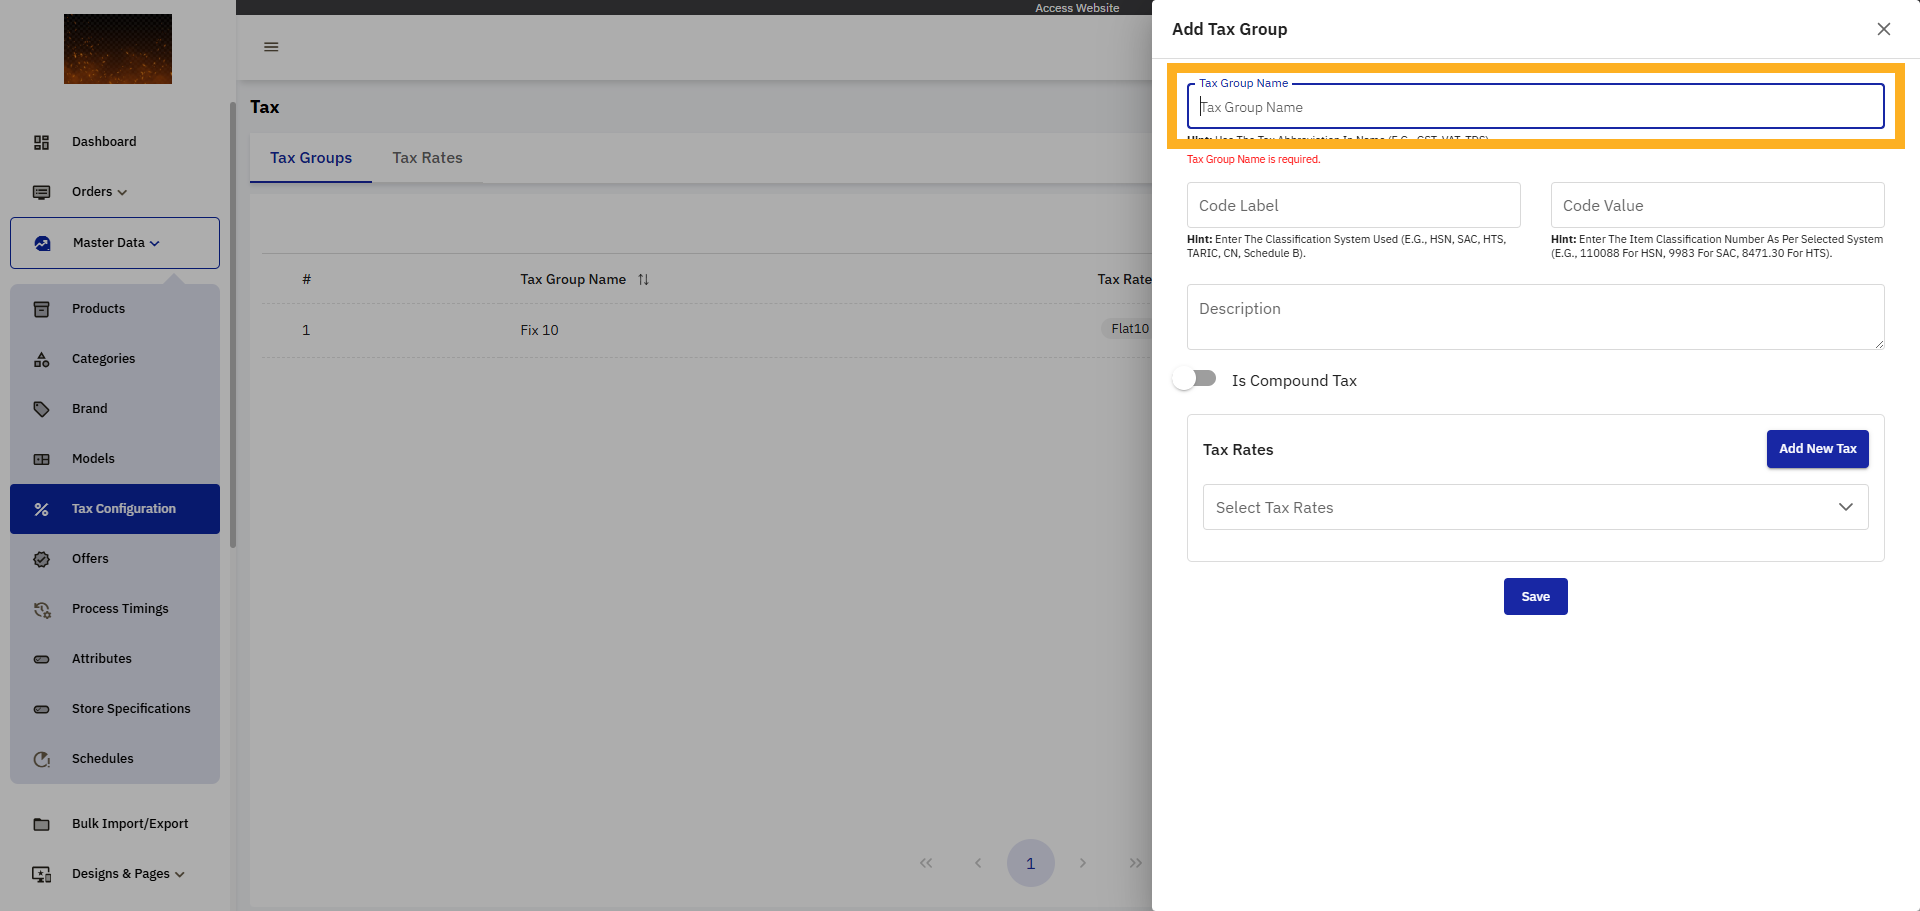The image size is (1920, 911).
Task: Open Categories using its sidebar icon
Action: point(41,359)
